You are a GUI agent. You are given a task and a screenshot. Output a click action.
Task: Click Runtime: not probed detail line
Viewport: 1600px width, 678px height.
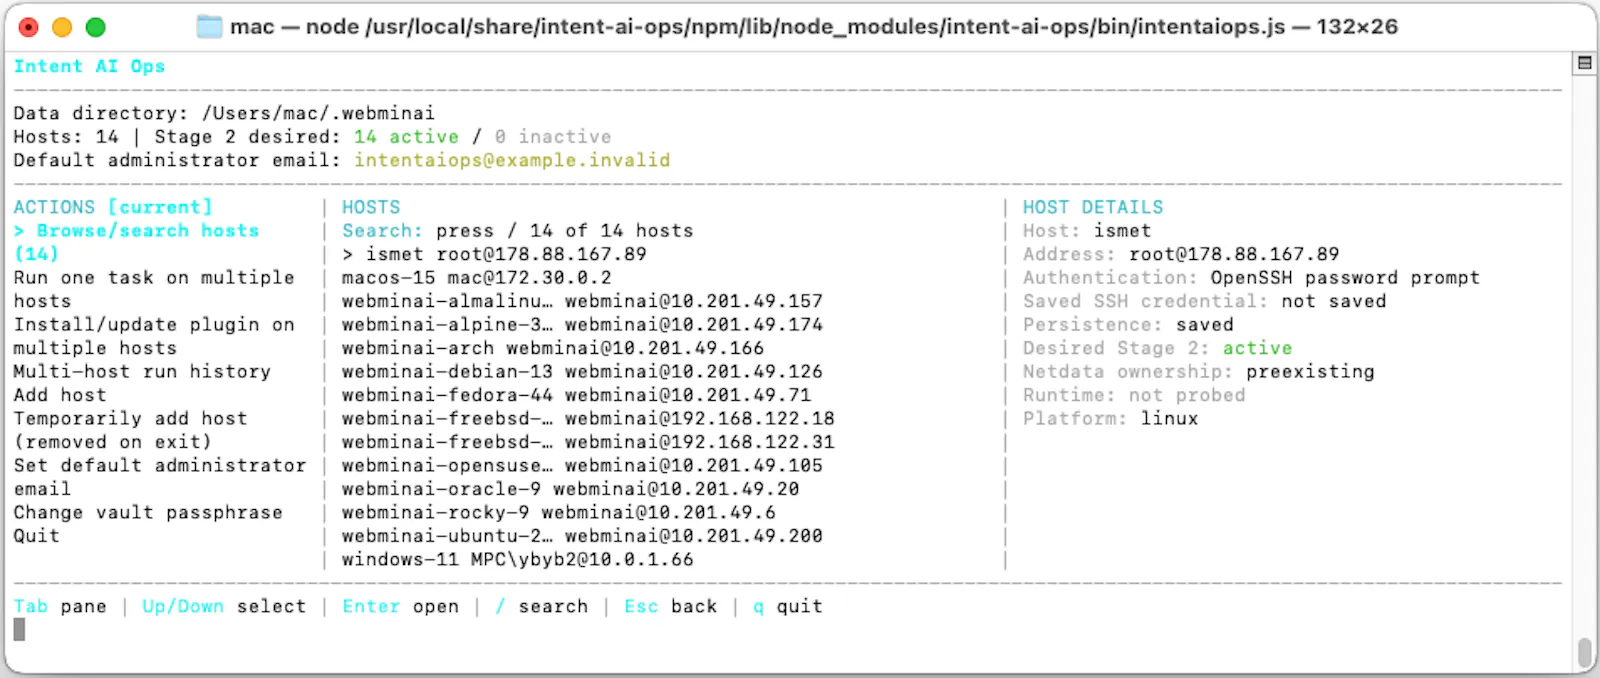(x=1134, y=395)
